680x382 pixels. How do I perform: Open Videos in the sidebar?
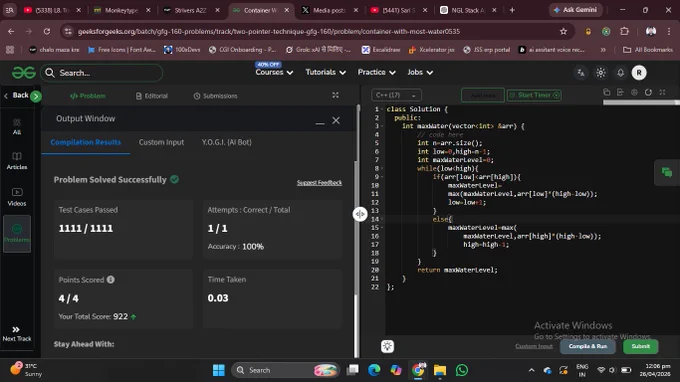tap(16, 197)
